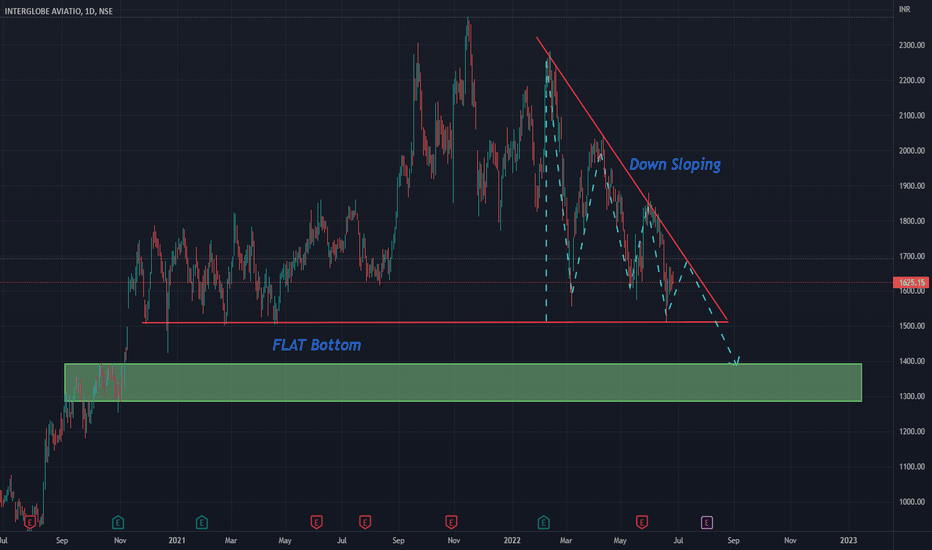The image size is (932, 550).
Task: Click the 1900.00 price axis label
Action: (912, 186)
